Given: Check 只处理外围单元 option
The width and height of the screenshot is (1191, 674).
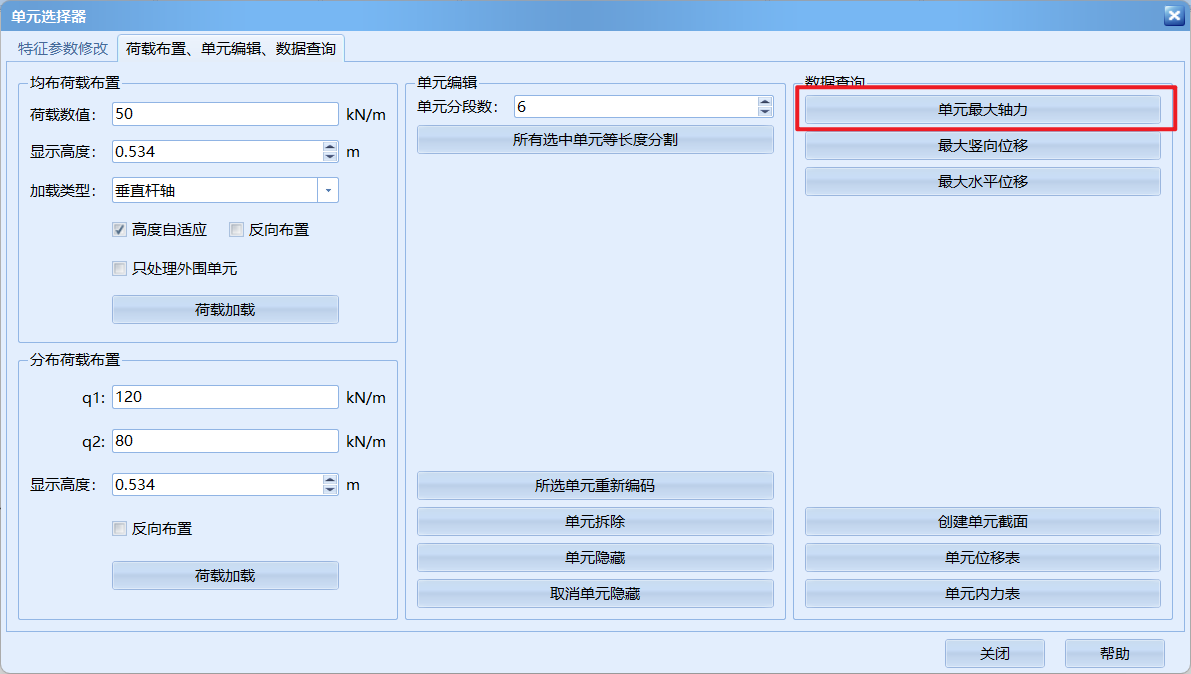Looking at the screenshot, I should pos(120,269).
